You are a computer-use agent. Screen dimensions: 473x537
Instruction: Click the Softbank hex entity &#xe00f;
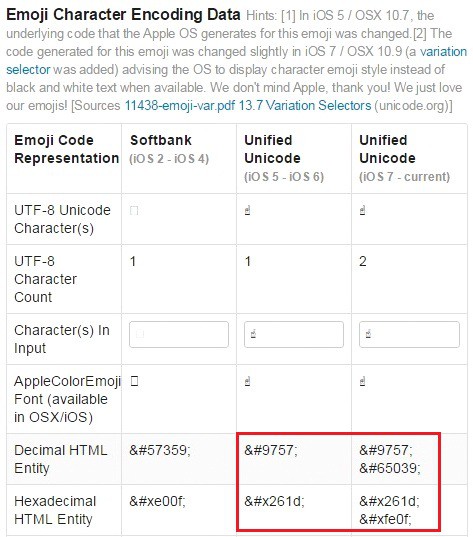point(157,501)
